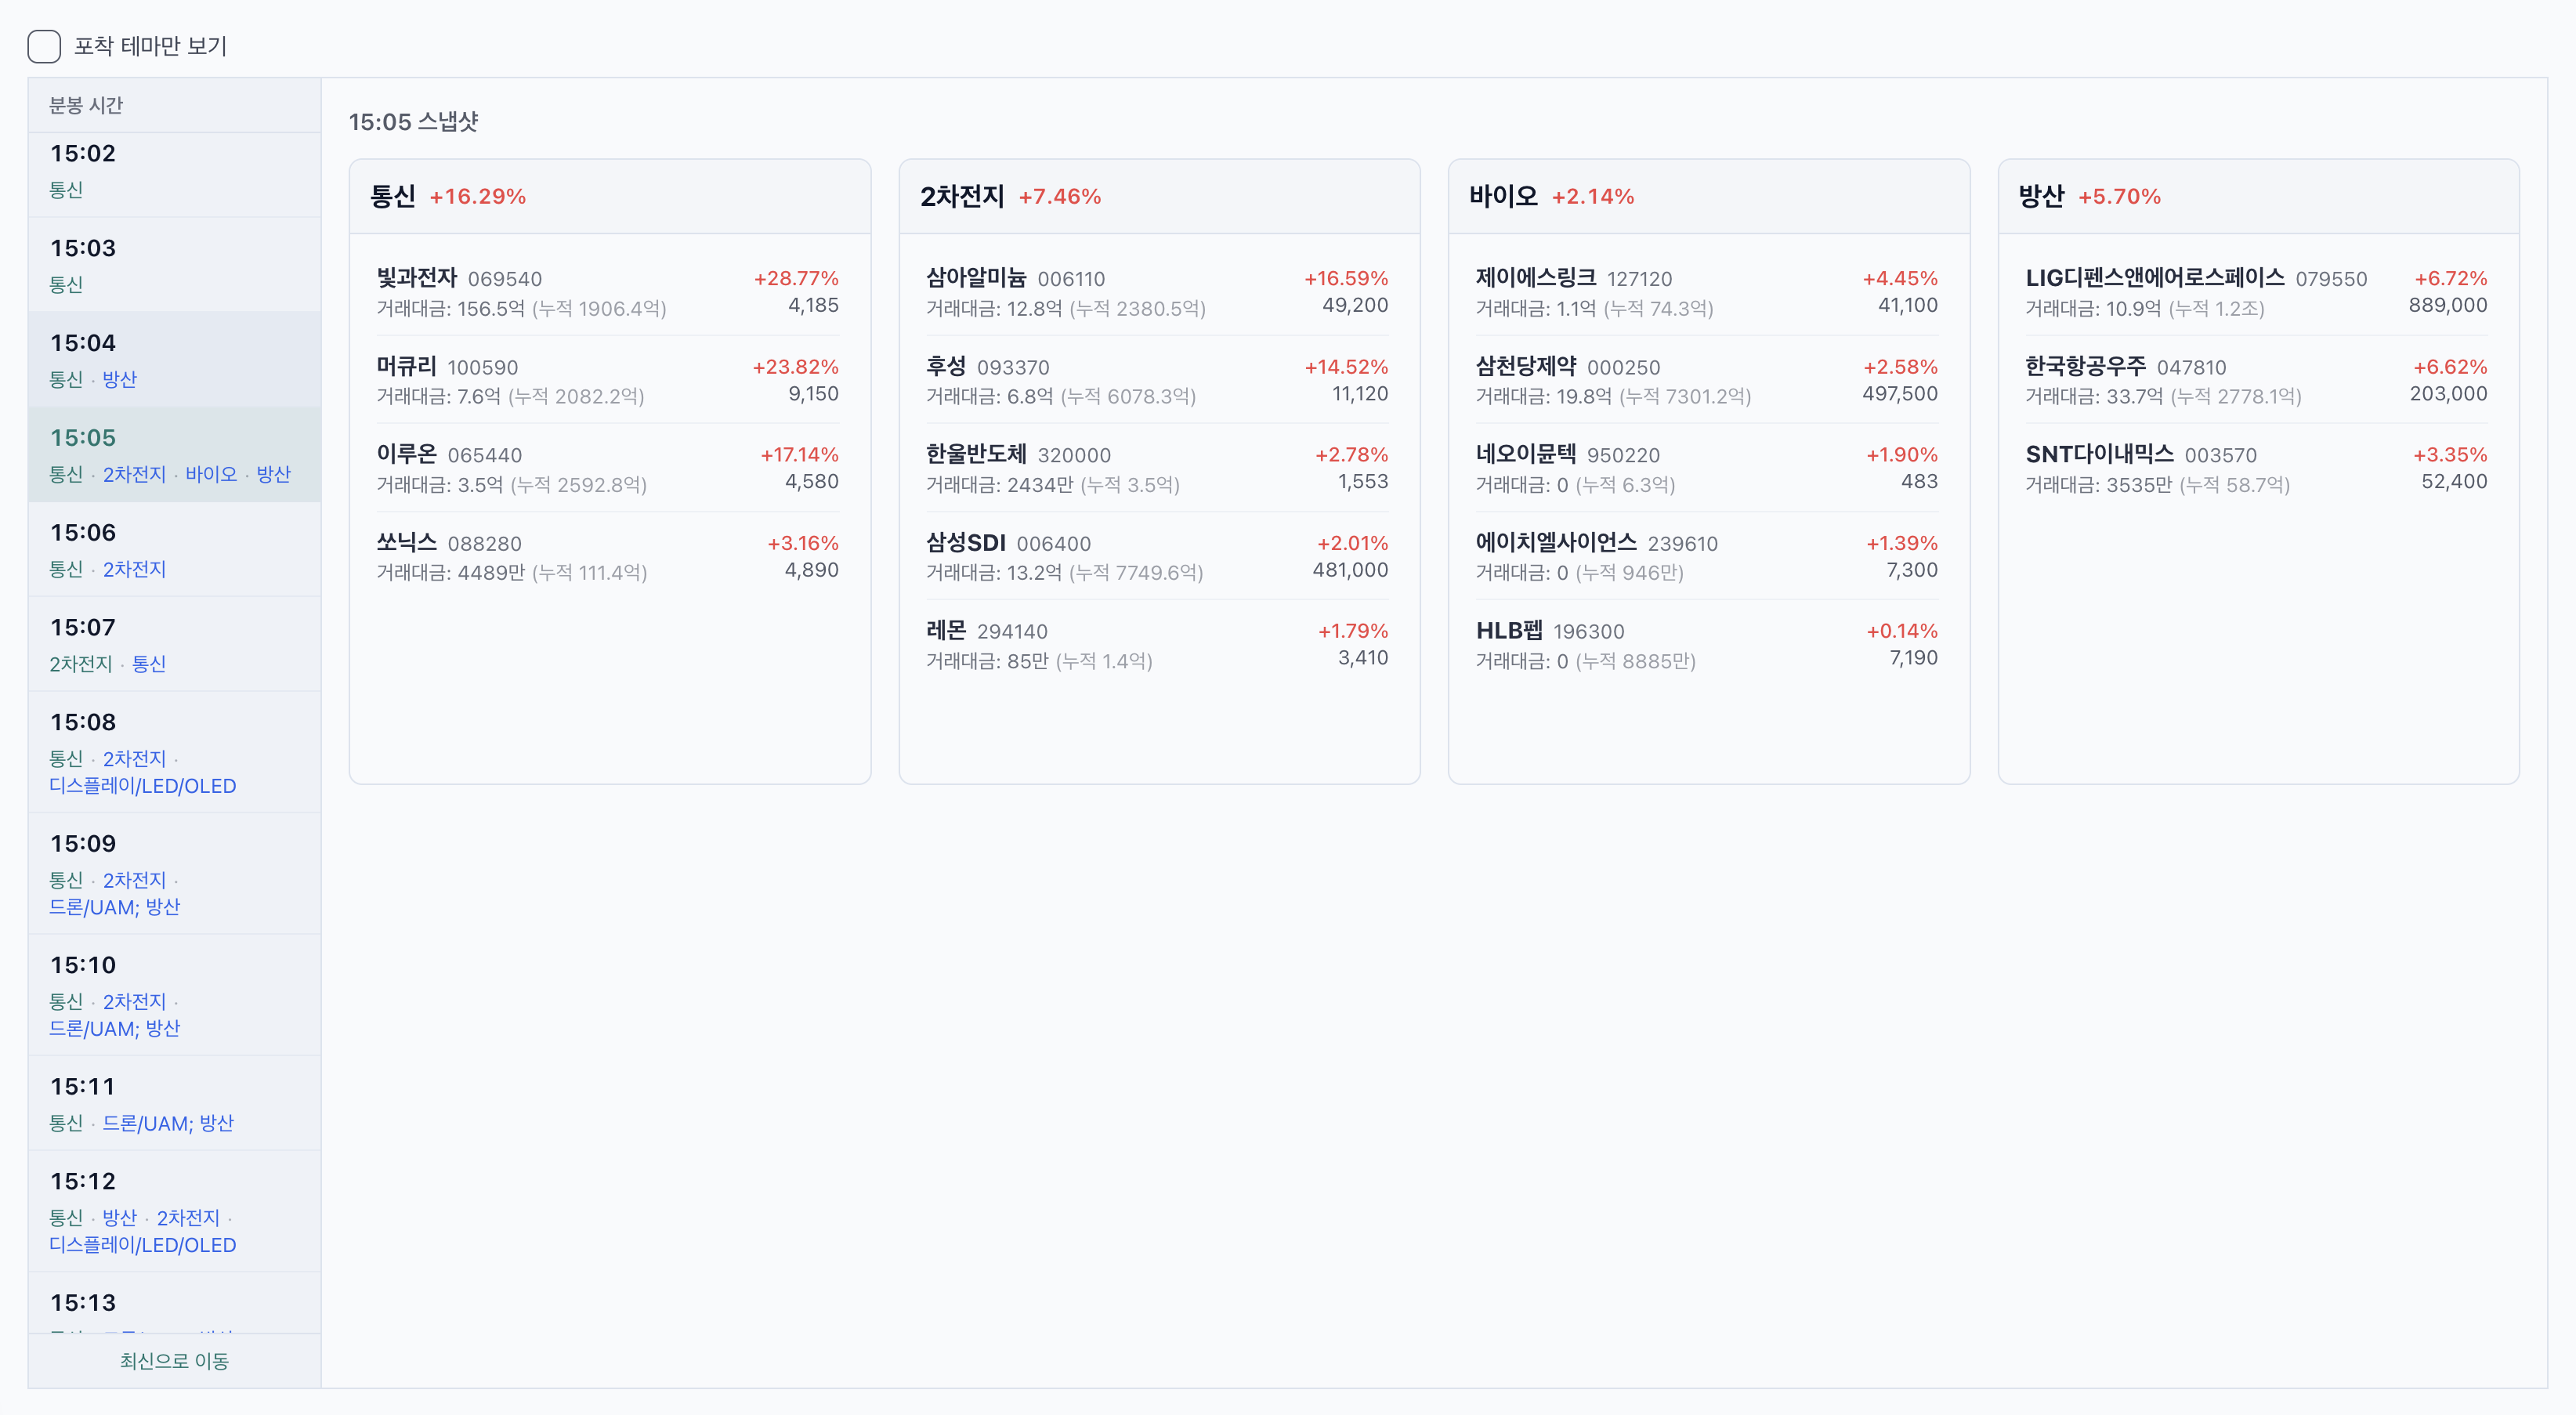Open the SNT다이내믹스 003570 stock row

(2256, 468)
